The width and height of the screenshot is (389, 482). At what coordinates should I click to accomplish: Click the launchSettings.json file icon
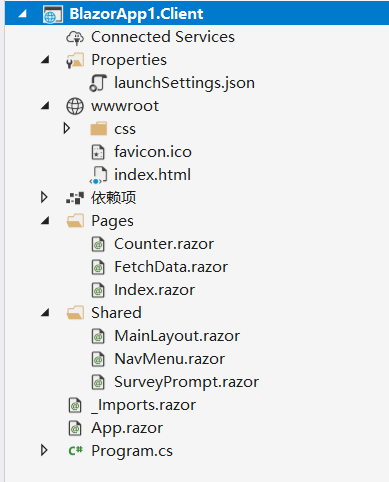(98, 83)
